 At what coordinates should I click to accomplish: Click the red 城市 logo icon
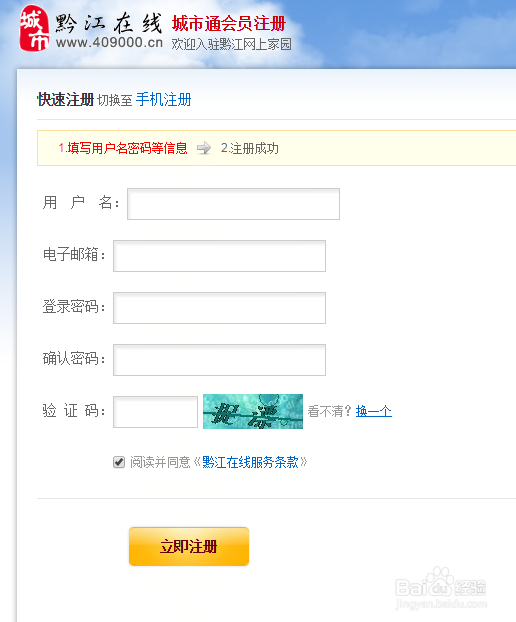(35, 29)
